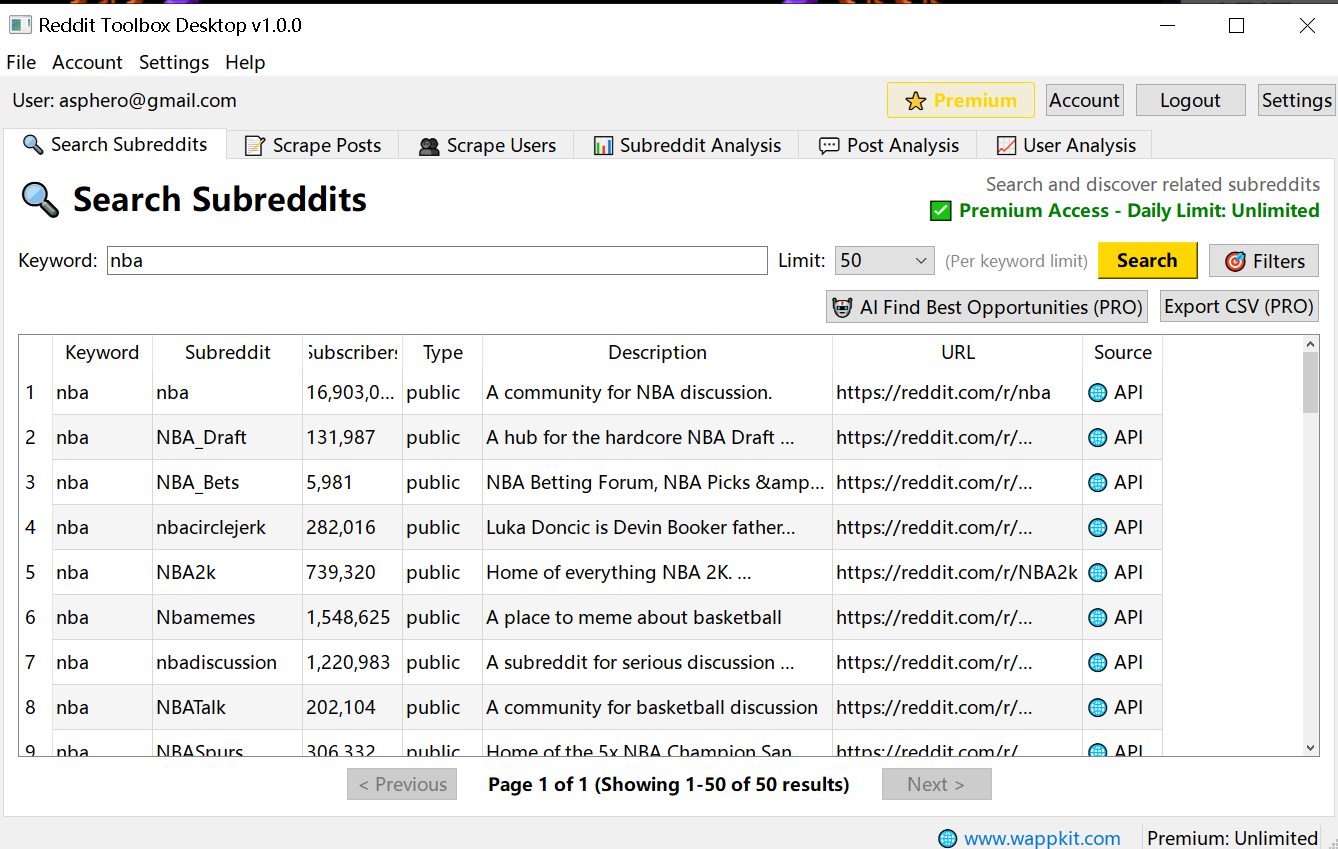
Task: Click the vertical scrollbar down arrow
Action: point(1310,747)
